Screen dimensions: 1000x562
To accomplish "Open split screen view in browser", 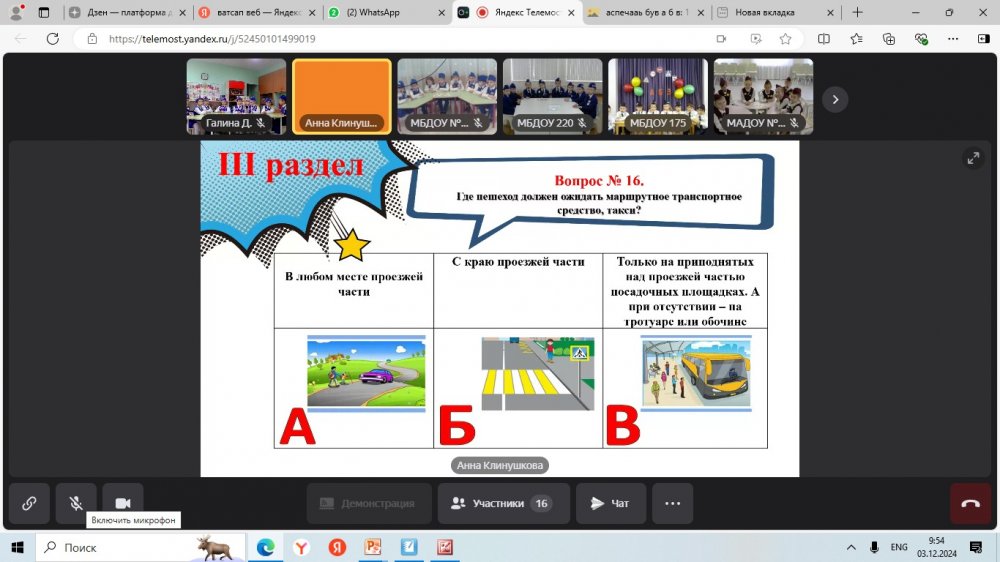I will [823, 39].
